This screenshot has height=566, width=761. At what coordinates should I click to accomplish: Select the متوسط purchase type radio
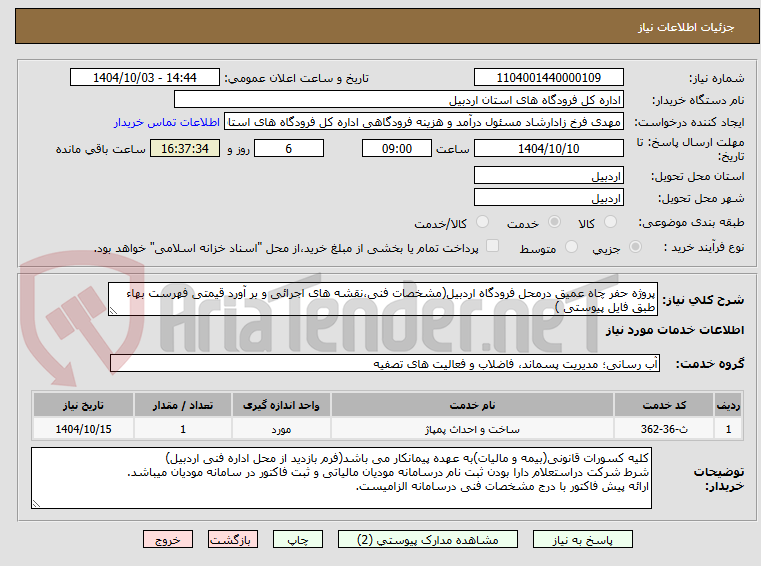tap(571, 247)
